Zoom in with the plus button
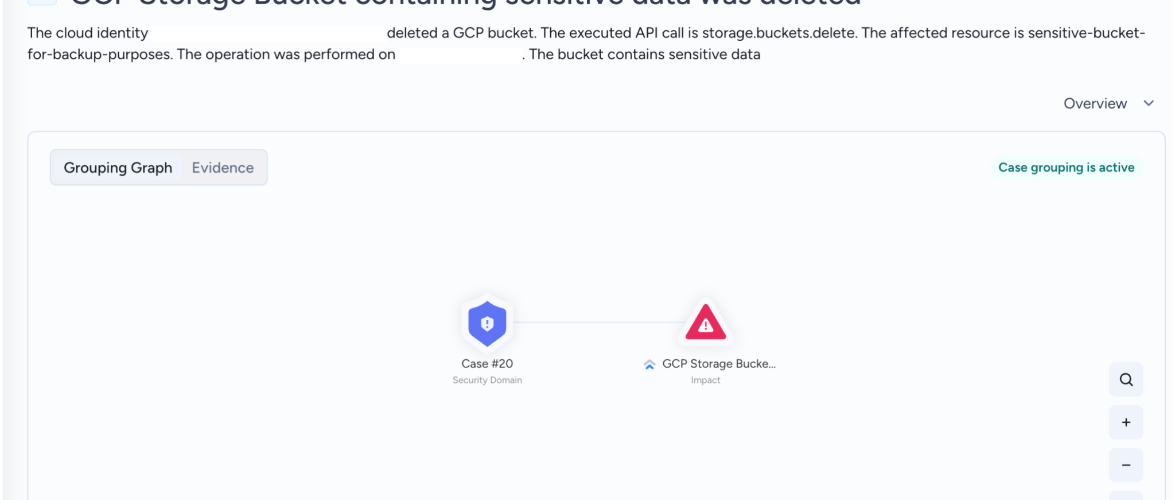 (1126, 422)
